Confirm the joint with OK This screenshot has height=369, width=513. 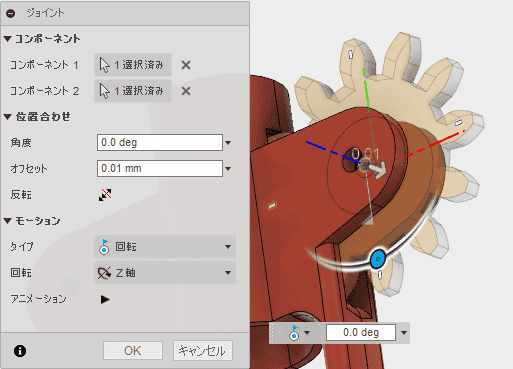point(133,351)
